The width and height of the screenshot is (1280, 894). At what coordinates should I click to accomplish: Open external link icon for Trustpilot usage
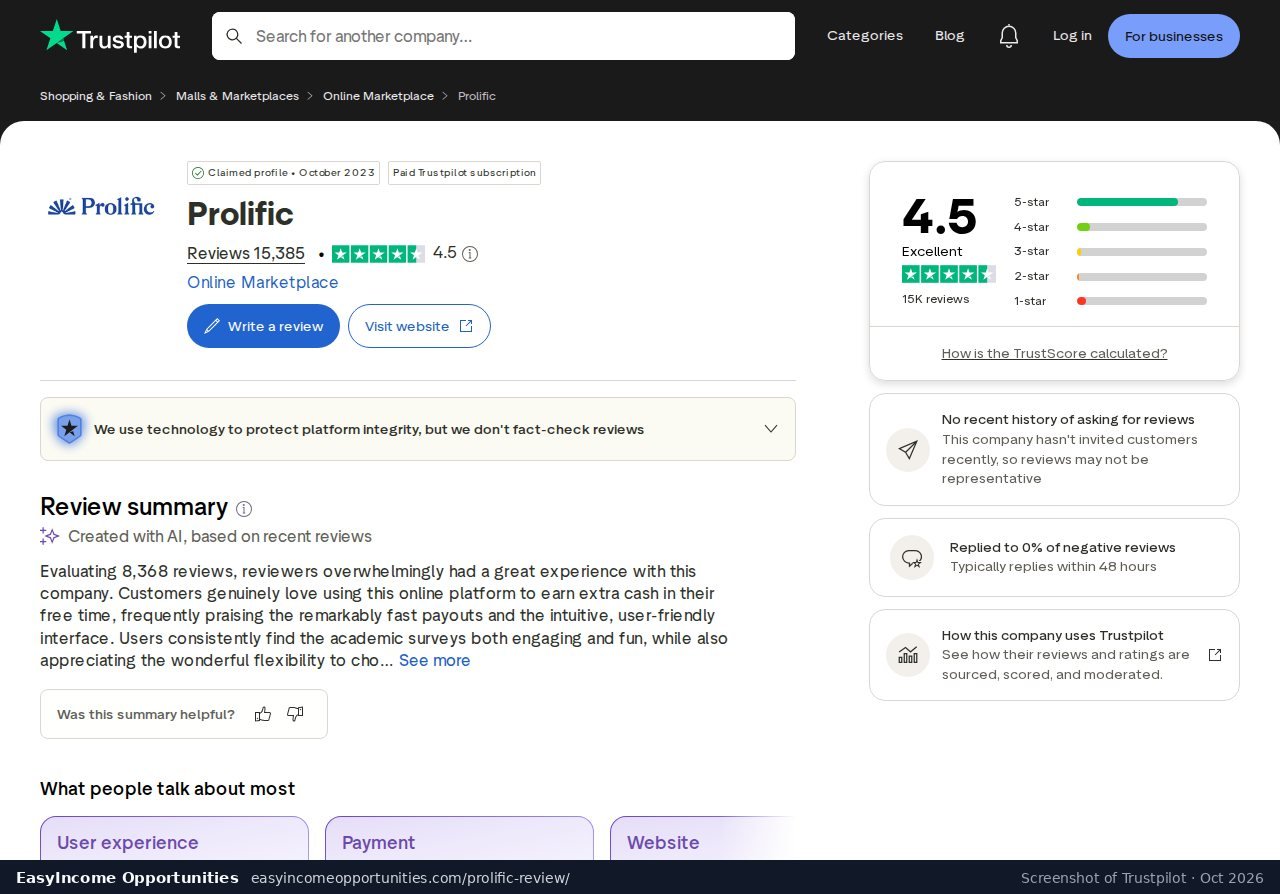pos(1215,655)
